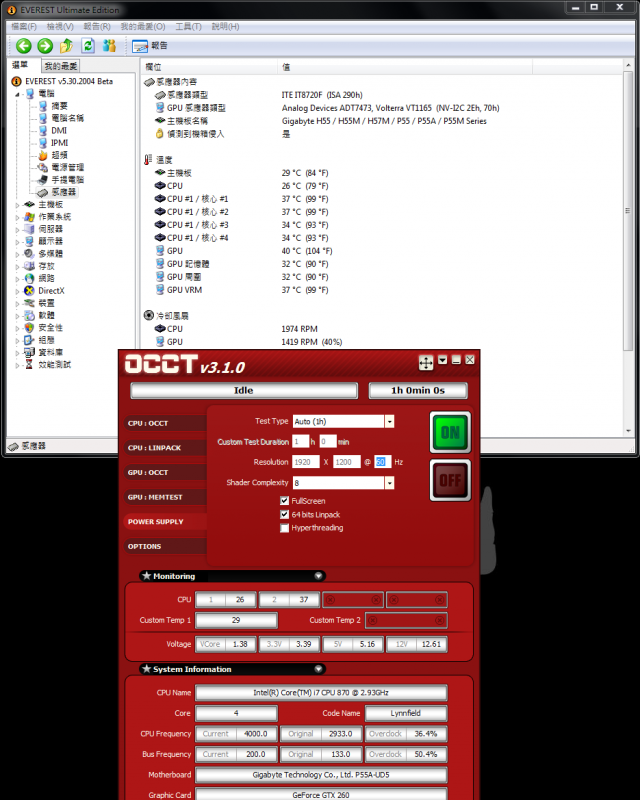640x801 pixels.
Task: Click the laptop icon for 手提電腦
Action: (x=43, y=179)
